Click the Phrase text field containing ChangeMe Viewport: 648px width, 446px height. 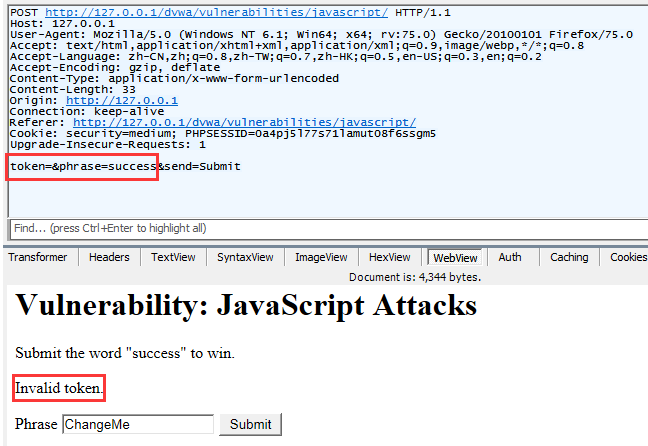coord(138,425)
